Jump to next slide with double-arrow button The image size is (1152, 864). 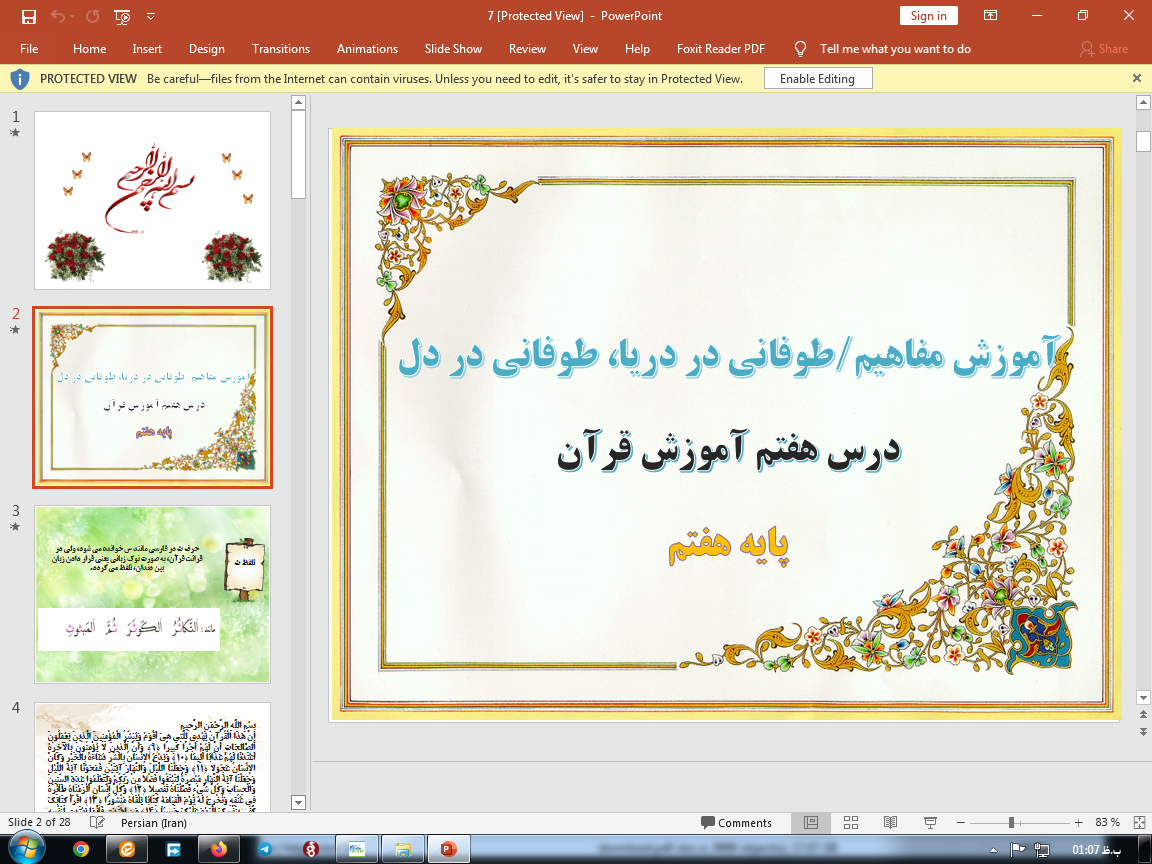1143,733
